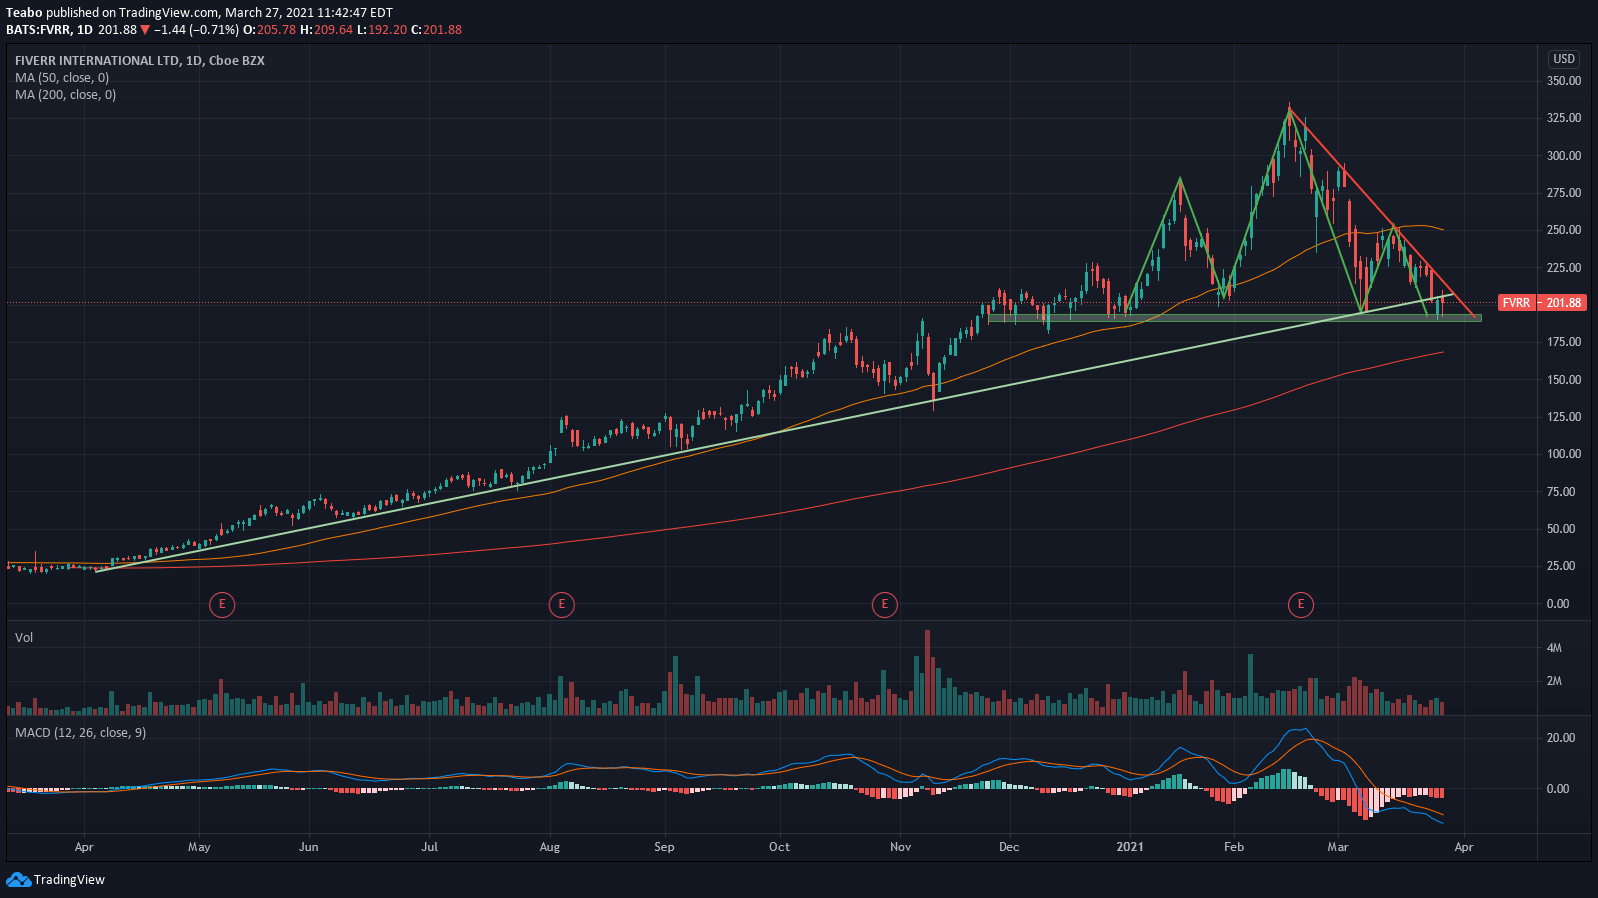Select the MA (50, close, 0) indicator label

[62, 78]
